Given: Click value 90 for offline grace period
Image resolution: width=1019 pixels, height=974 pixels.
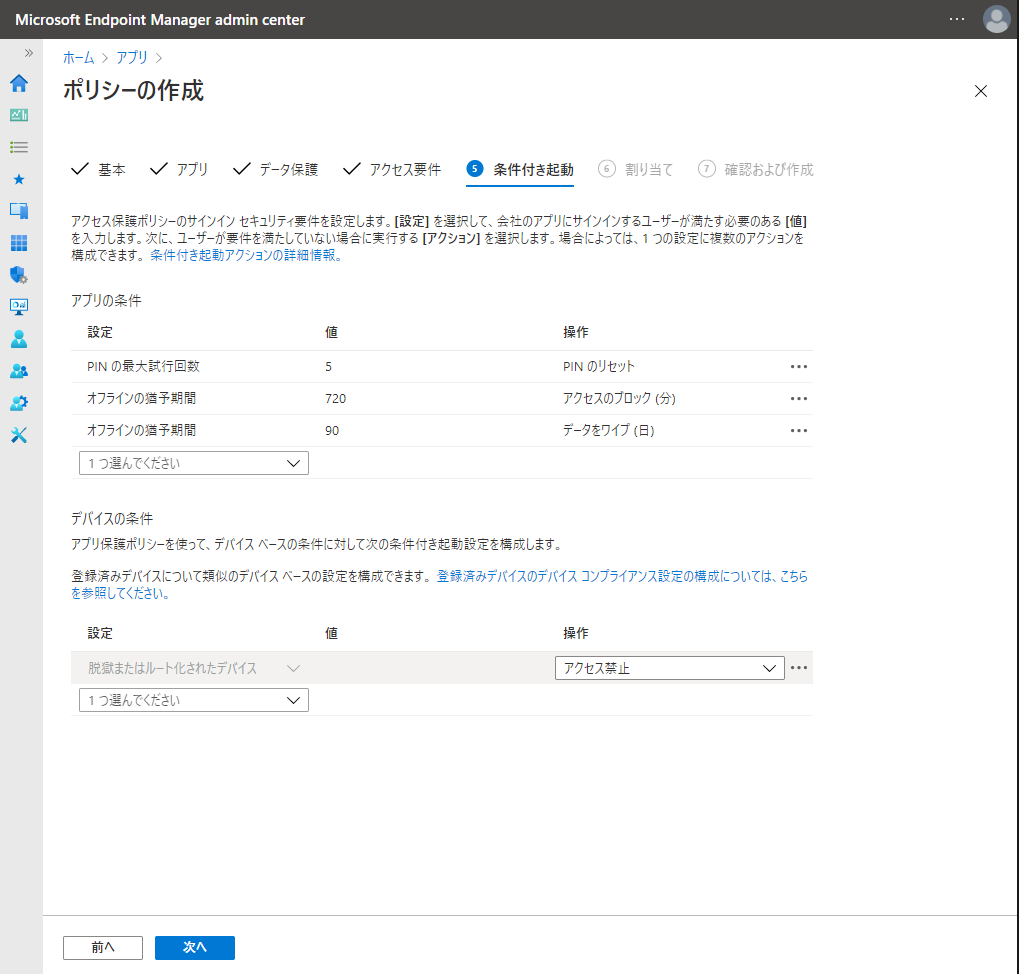Looking at the screenshot, I should [x=331, y=430].
